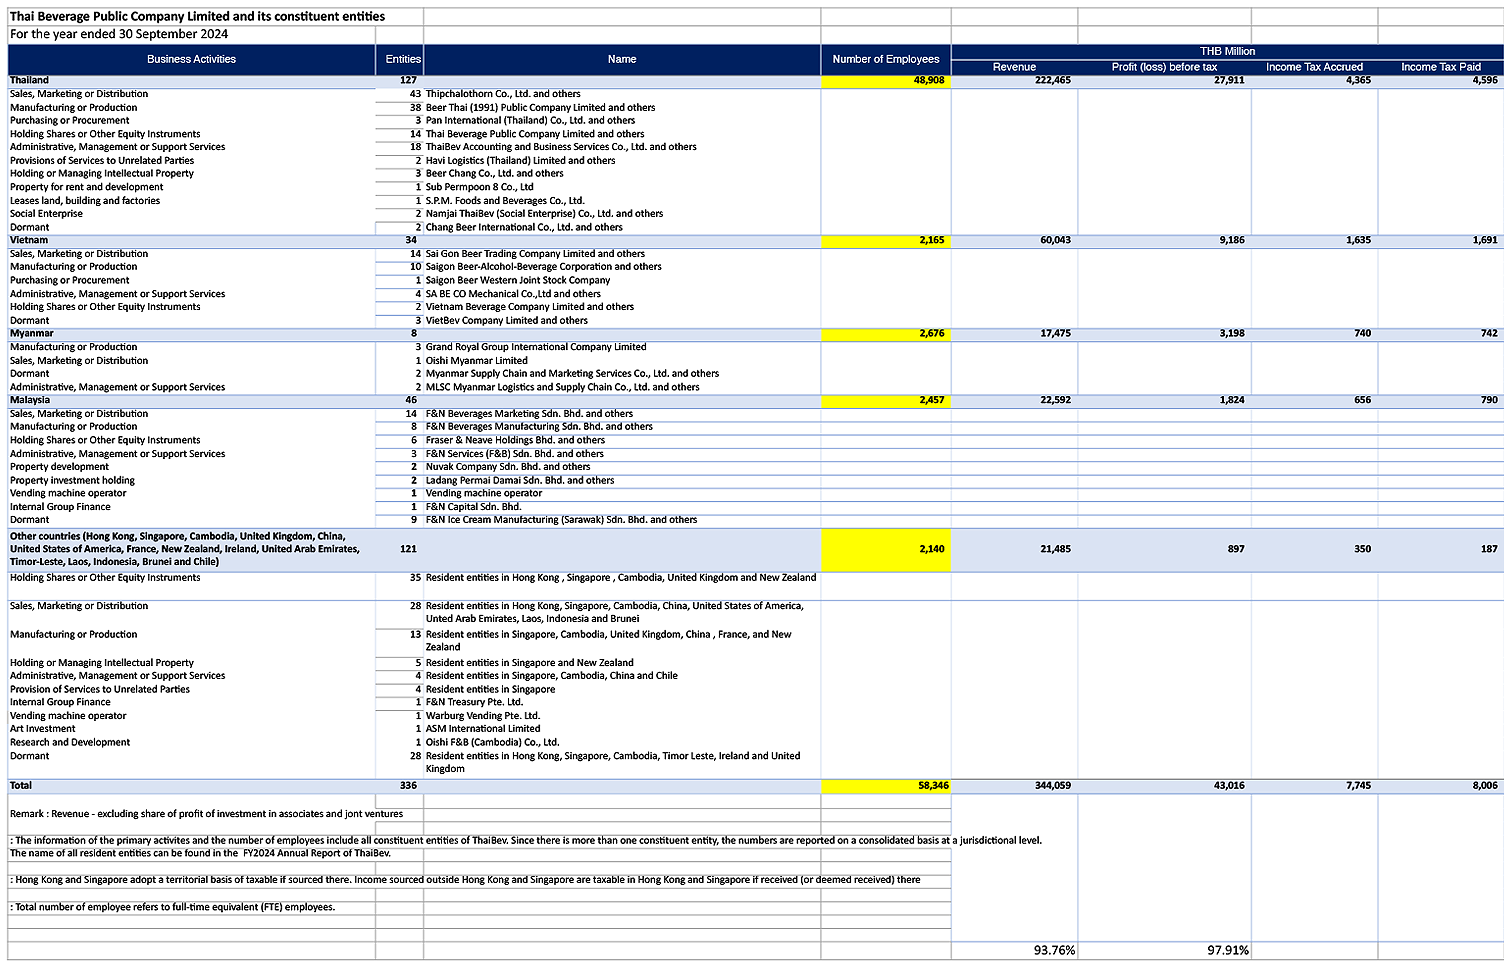Click the 'Thailand' country row label
Screen dimensions: 1504x968
point(29,80)
